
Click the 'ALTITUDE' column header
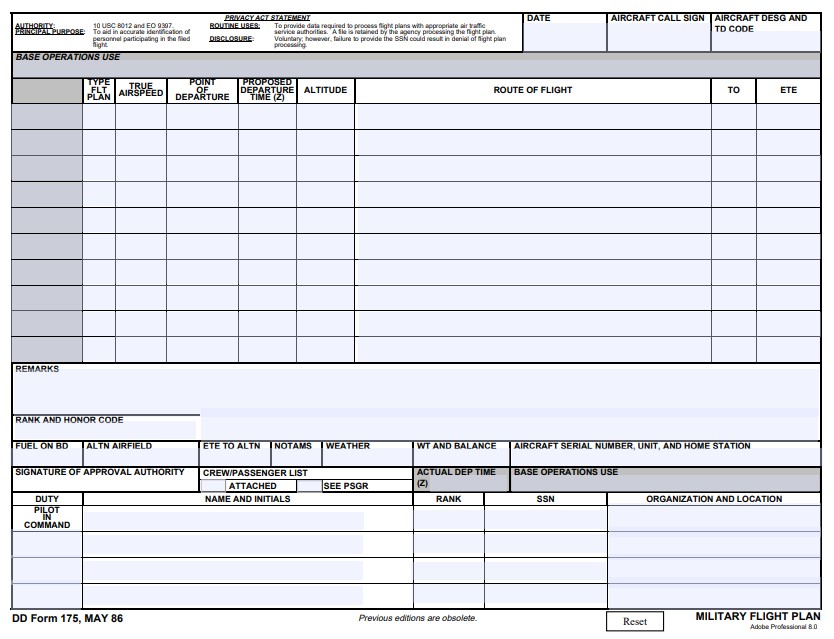[325, 90]
